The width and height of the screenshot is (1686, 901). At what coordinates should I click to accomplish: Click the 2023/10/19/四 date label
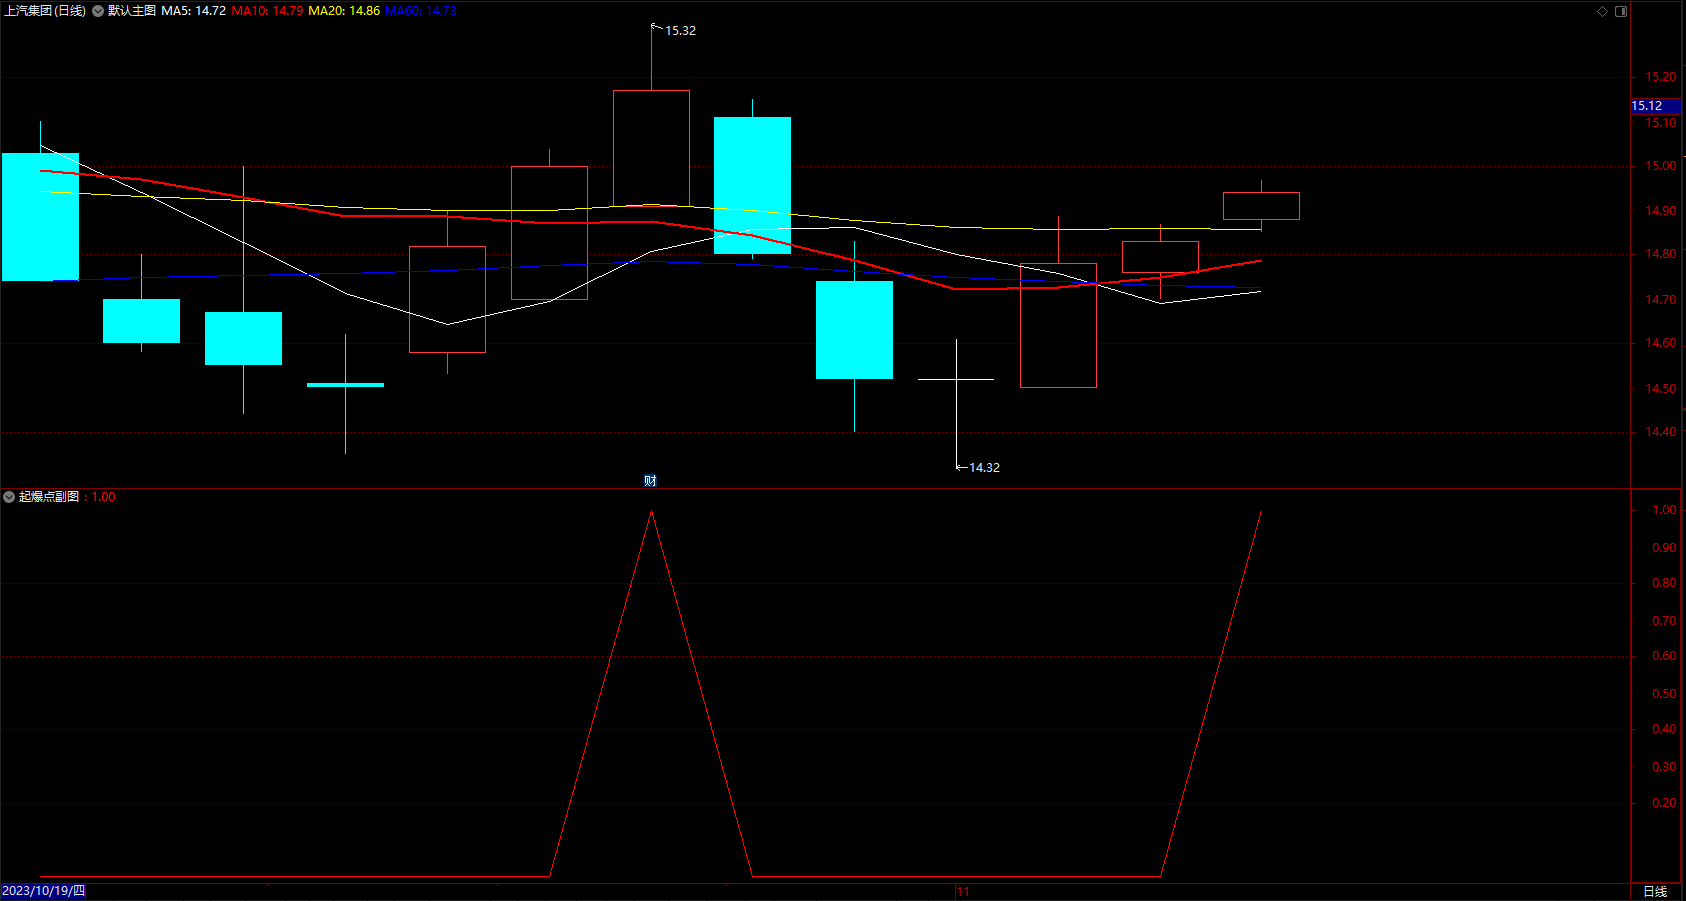[x=44, y=891]
